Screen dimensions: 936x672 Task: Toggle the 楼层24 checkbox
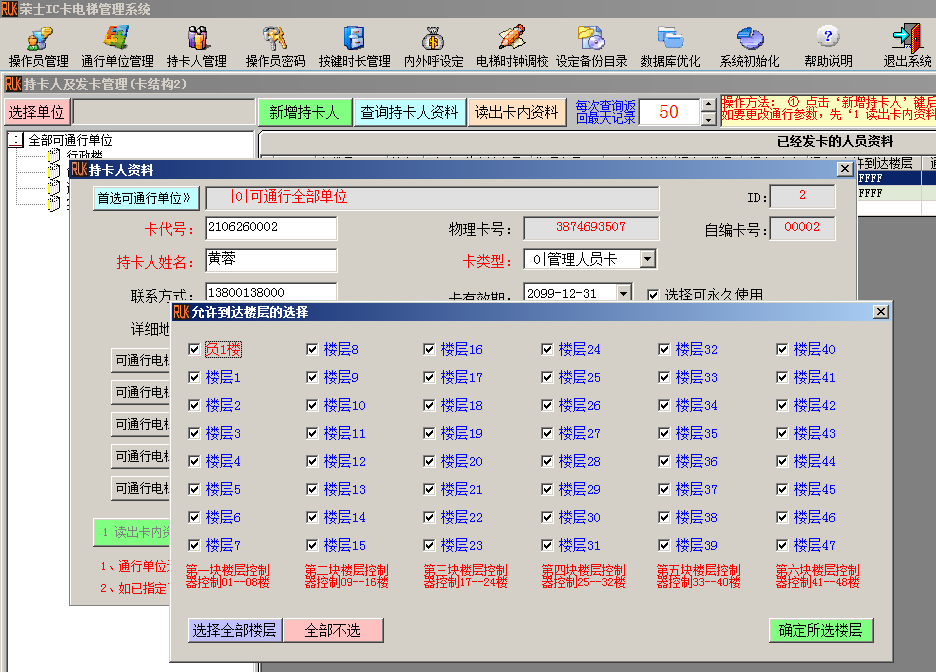tap(548, 350)
